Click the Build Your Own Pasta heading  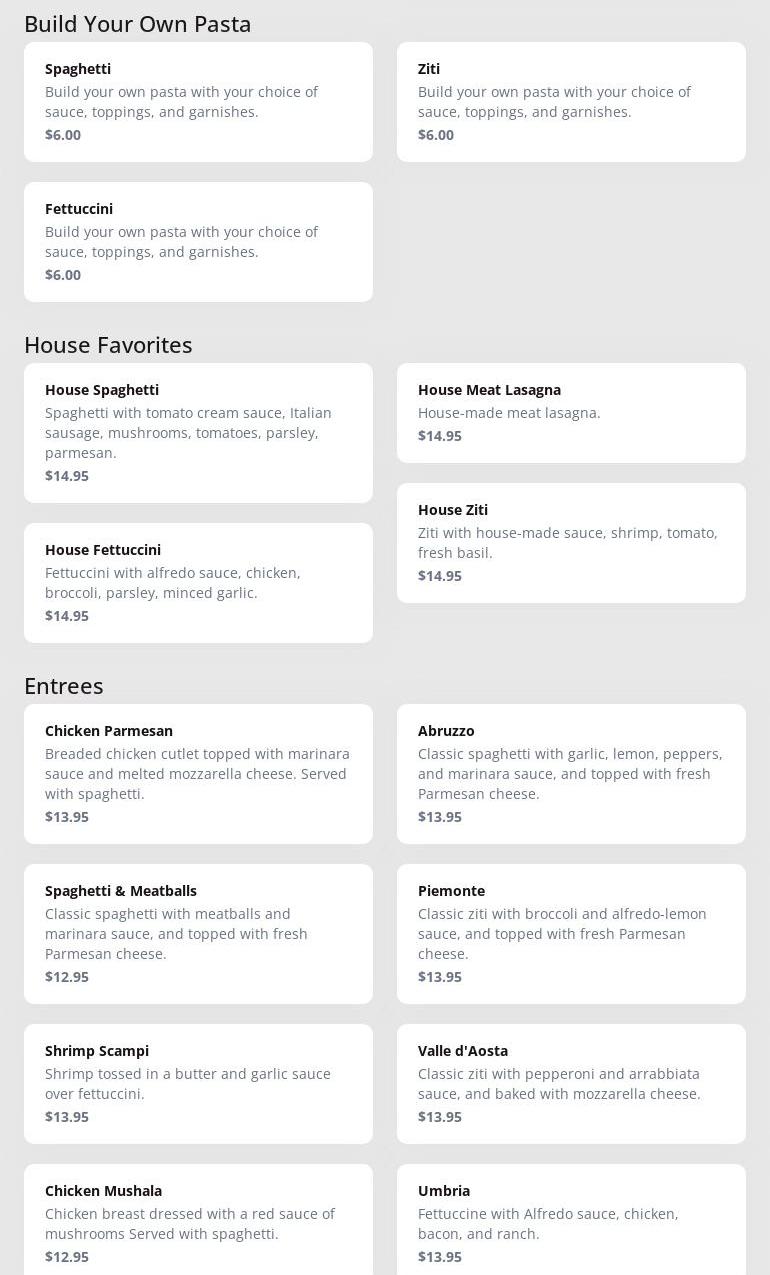138,24
